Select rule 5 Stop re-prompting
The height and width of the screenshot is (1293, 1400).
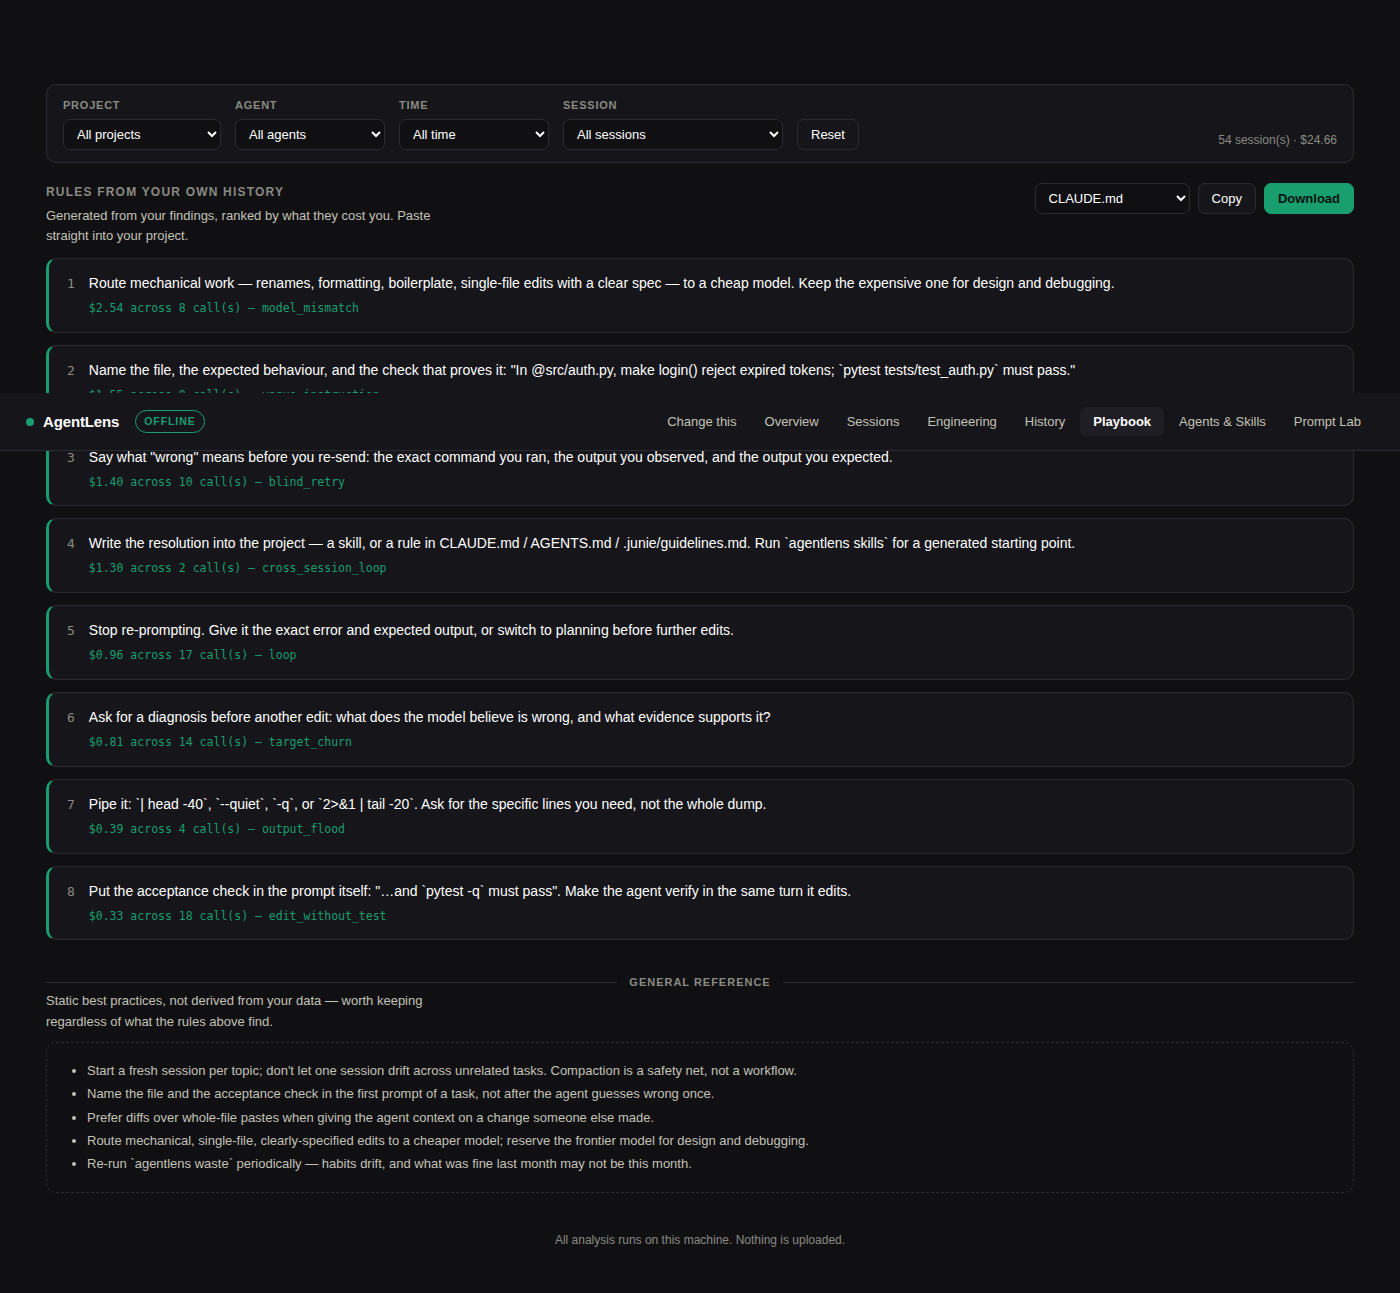[700, 642]
